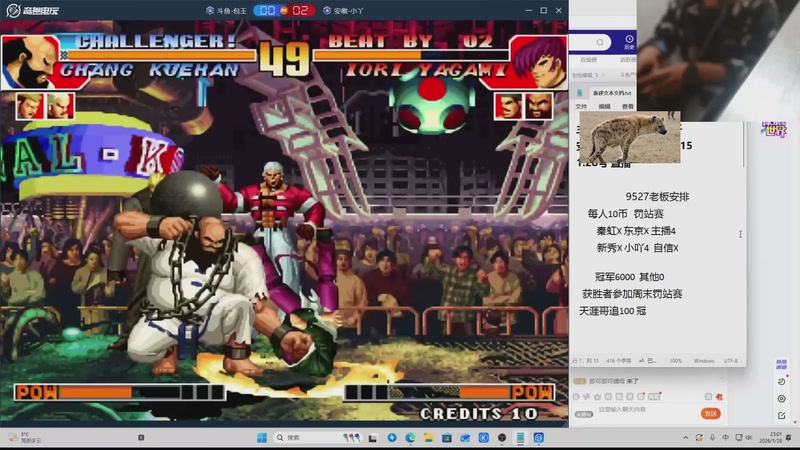Viewport: 800px width, 450px height.
Task: Click the edit/share square icon in sidebar
Action: click(782, 415)
